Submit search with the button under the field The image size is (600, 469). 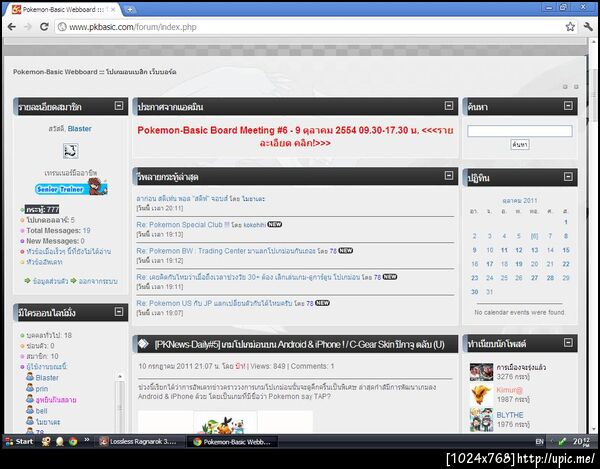click(520, 145)
